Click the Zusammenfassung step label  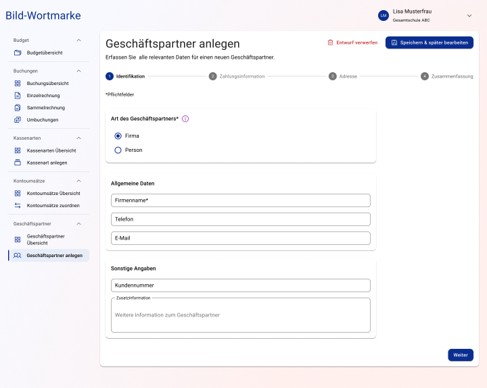tap(452, 76)
